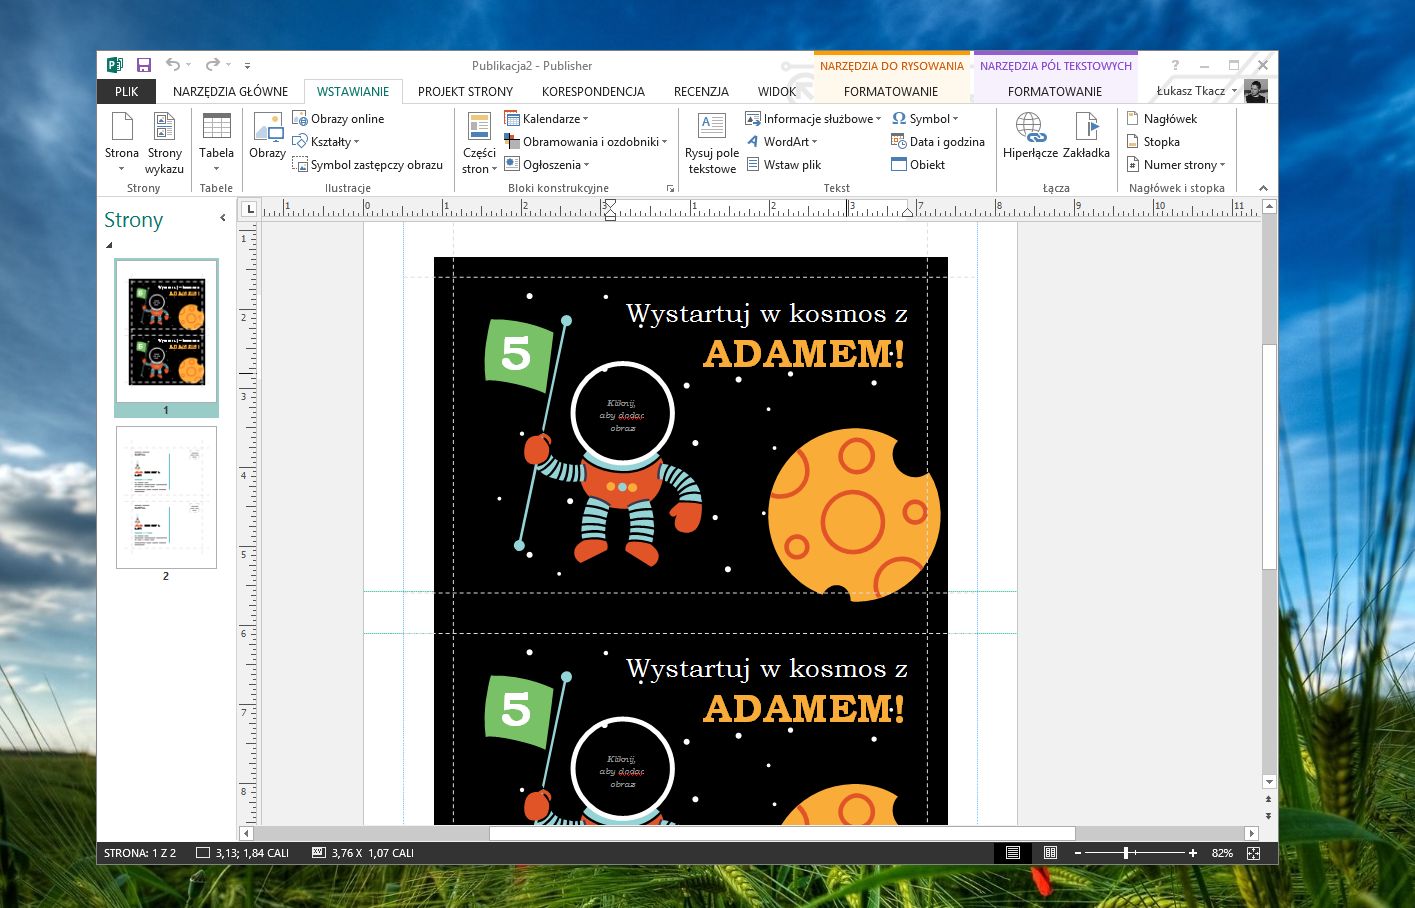Open Obramowania i ozdobniki dropdown

click(586, 141)
